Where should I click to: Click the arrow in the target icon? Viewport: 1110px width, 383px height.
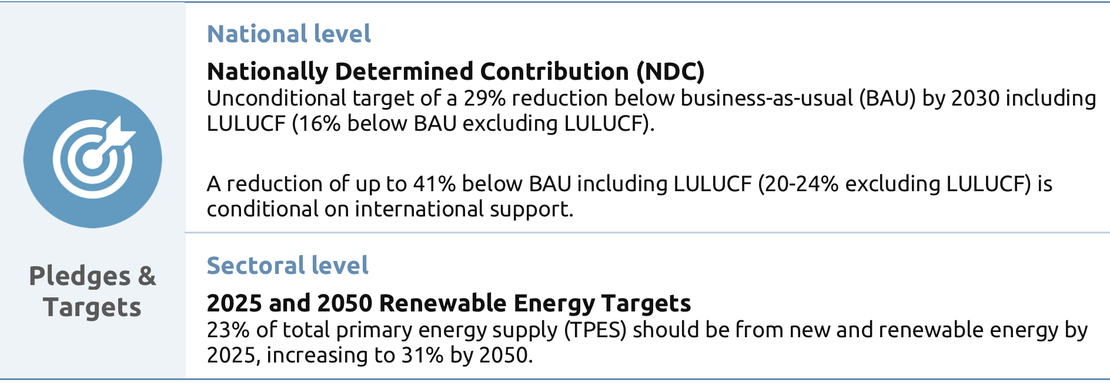pyautogui.click(x=115, y=136)
